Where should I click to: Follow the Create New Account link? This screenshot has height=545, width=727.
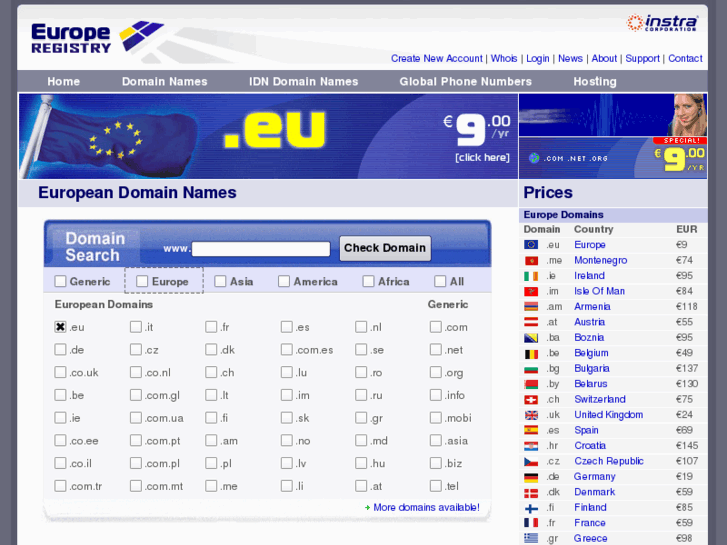coord(437,58)
